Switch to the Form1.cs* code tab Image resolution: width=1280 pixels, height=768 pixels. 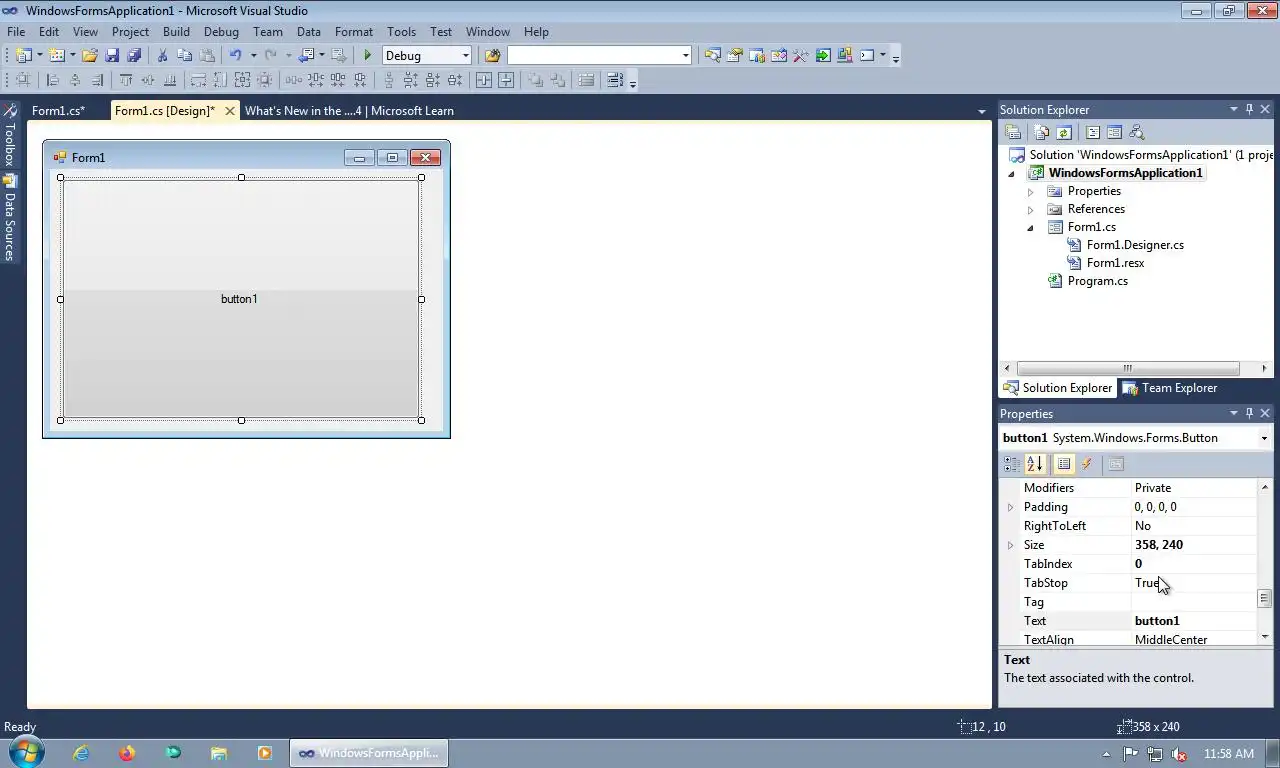click(x=58, y=111)
